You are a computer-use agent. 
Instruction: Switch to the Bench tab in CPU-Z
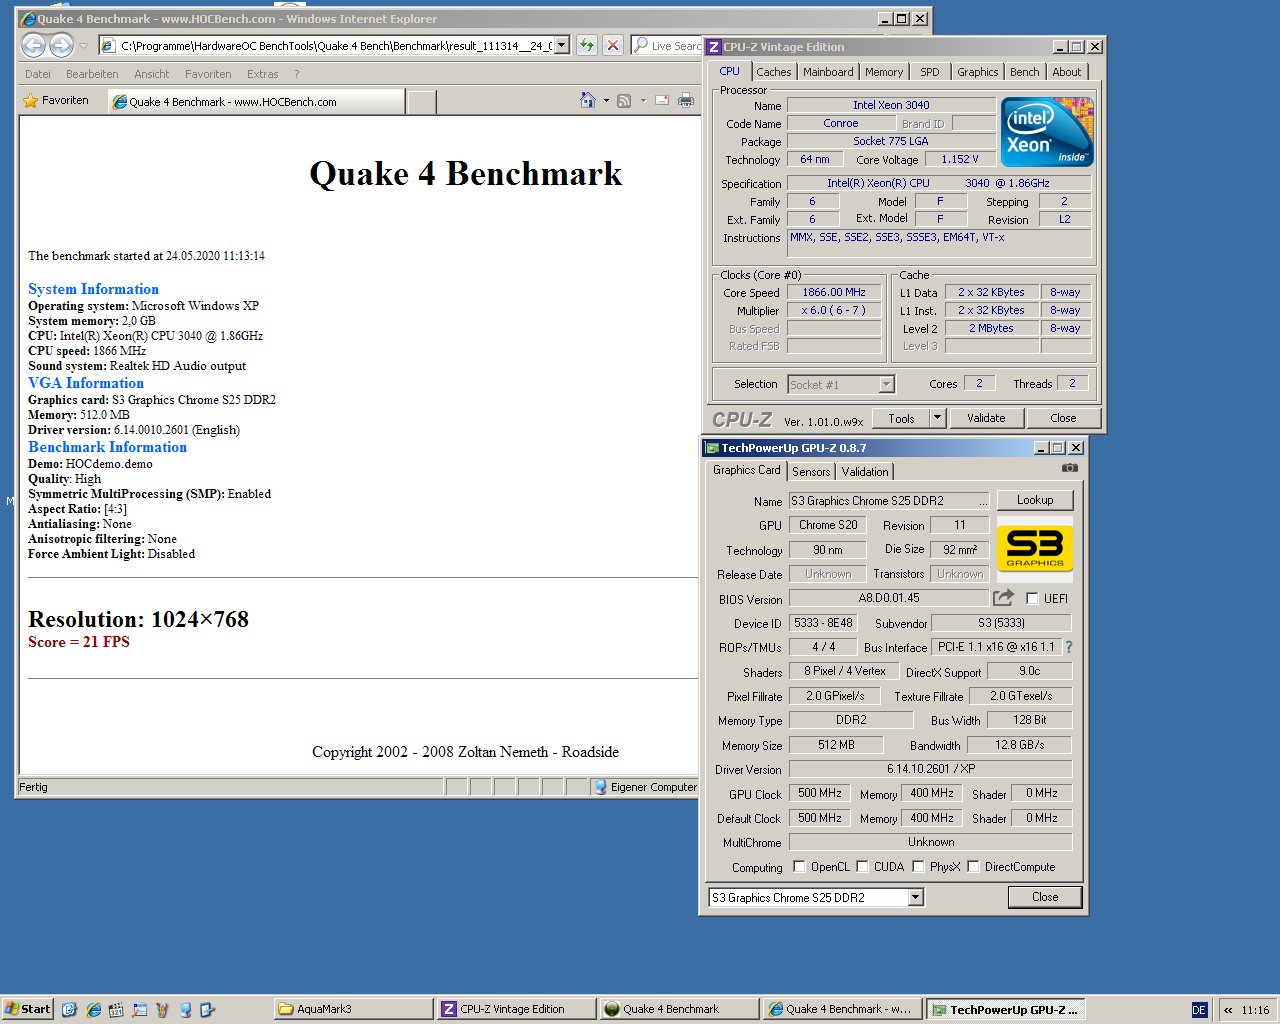tap(1024, 72)
